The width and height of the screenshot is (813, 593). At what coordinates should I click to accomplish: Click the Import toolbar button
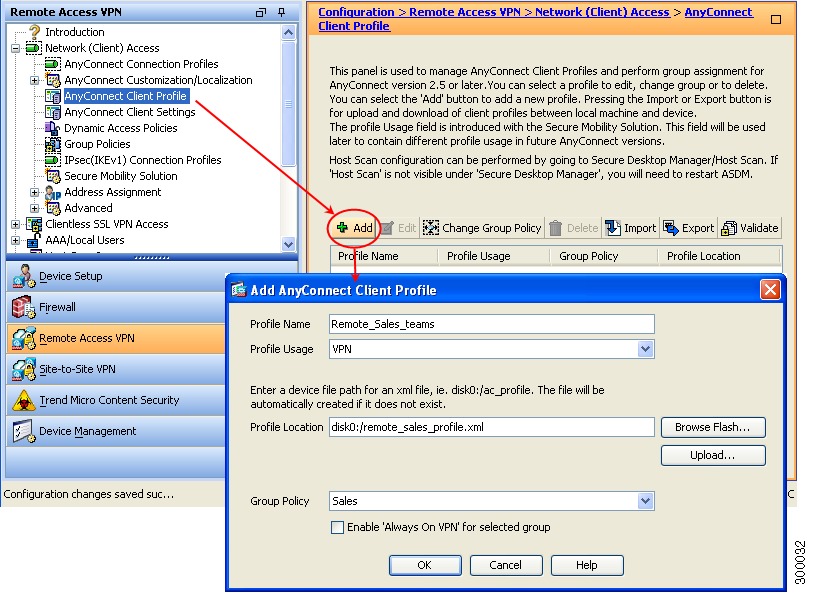[x=630, y=228]
